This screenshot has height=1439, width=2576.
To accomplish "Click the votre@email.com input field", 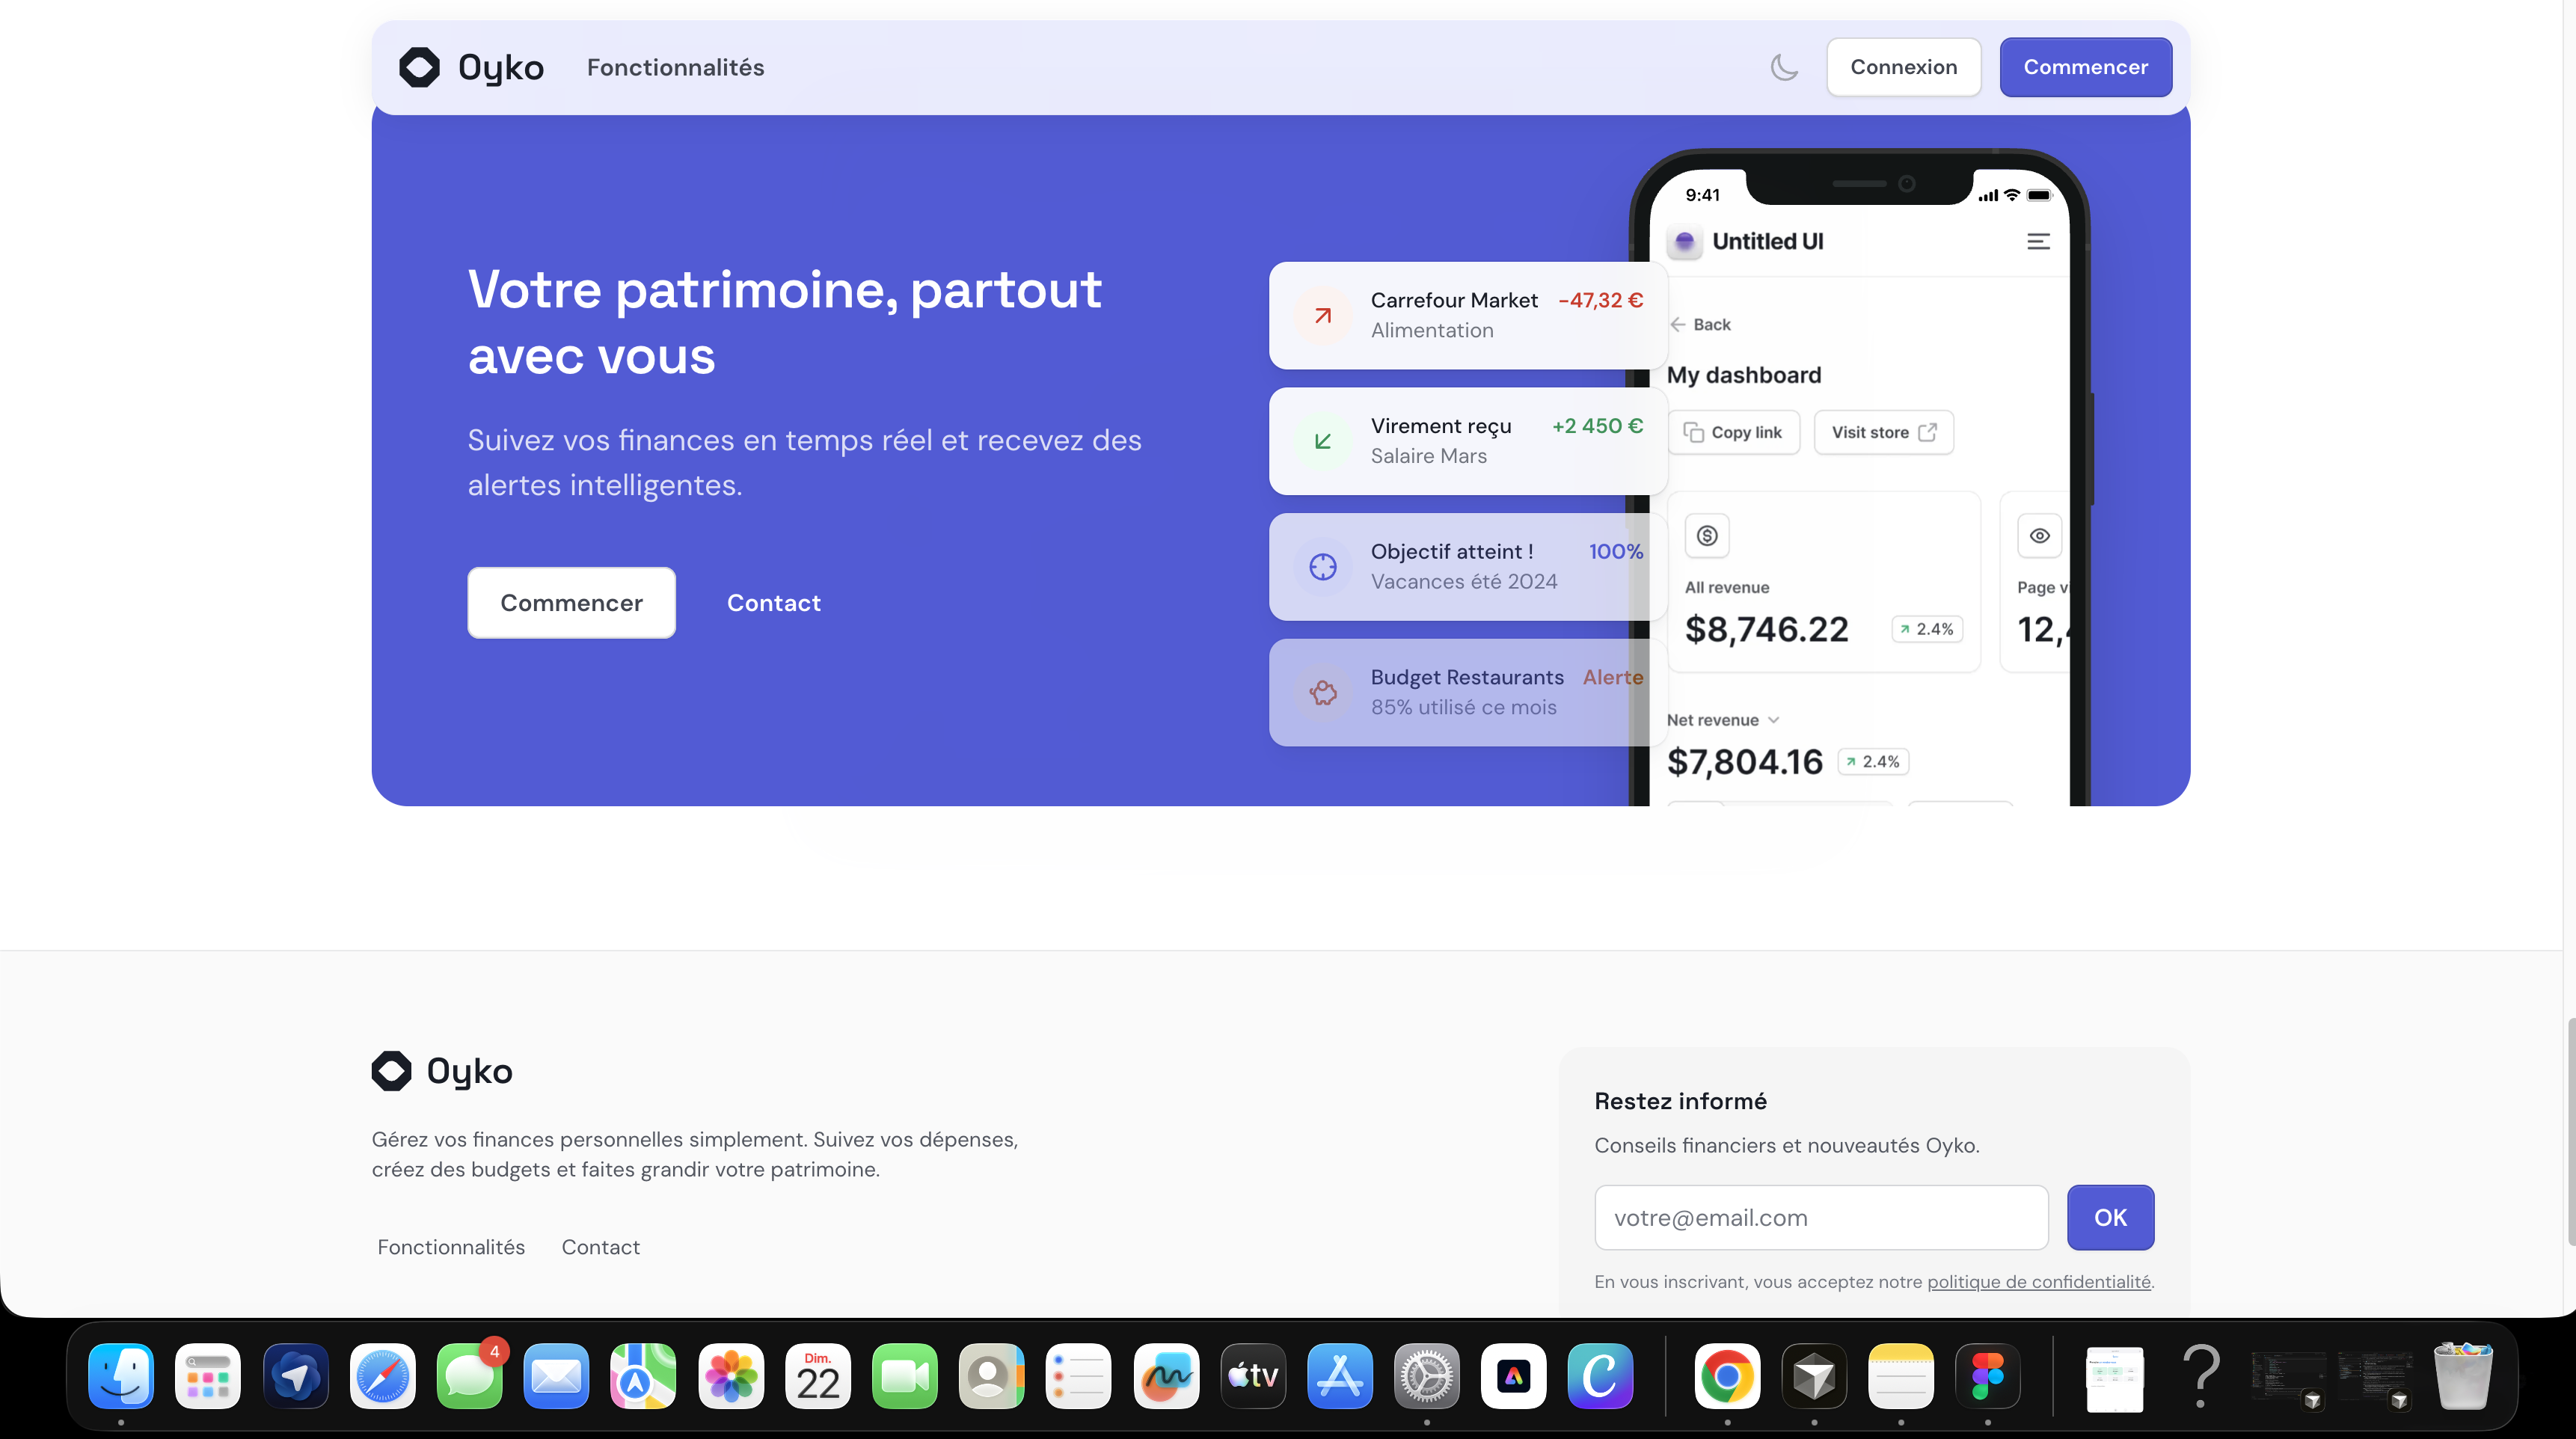I will pos(1820,1217).
